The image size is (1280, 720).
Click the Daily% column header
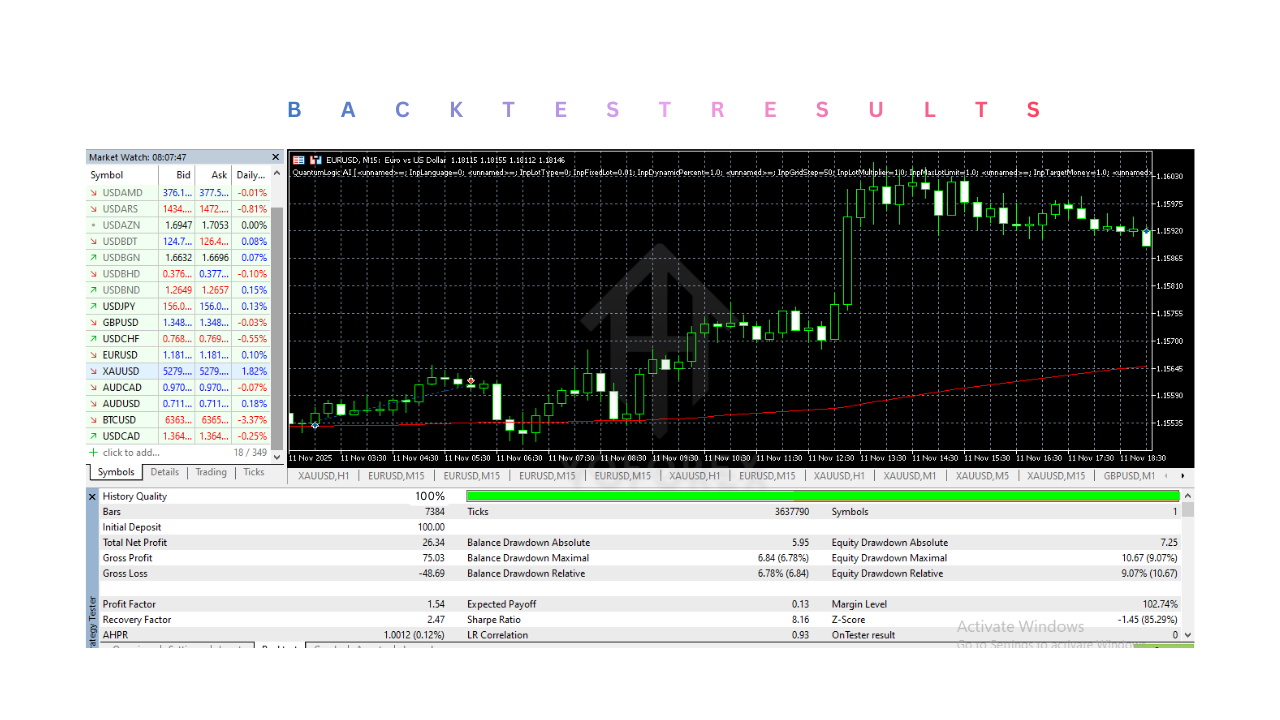[x=250, y=175]
